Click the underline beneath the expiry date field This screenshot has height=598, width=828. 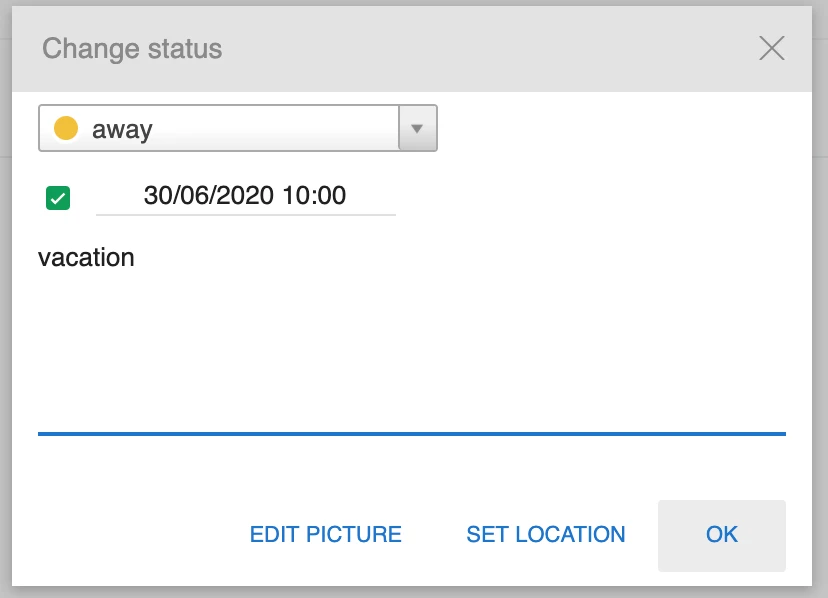coord(245,214)
